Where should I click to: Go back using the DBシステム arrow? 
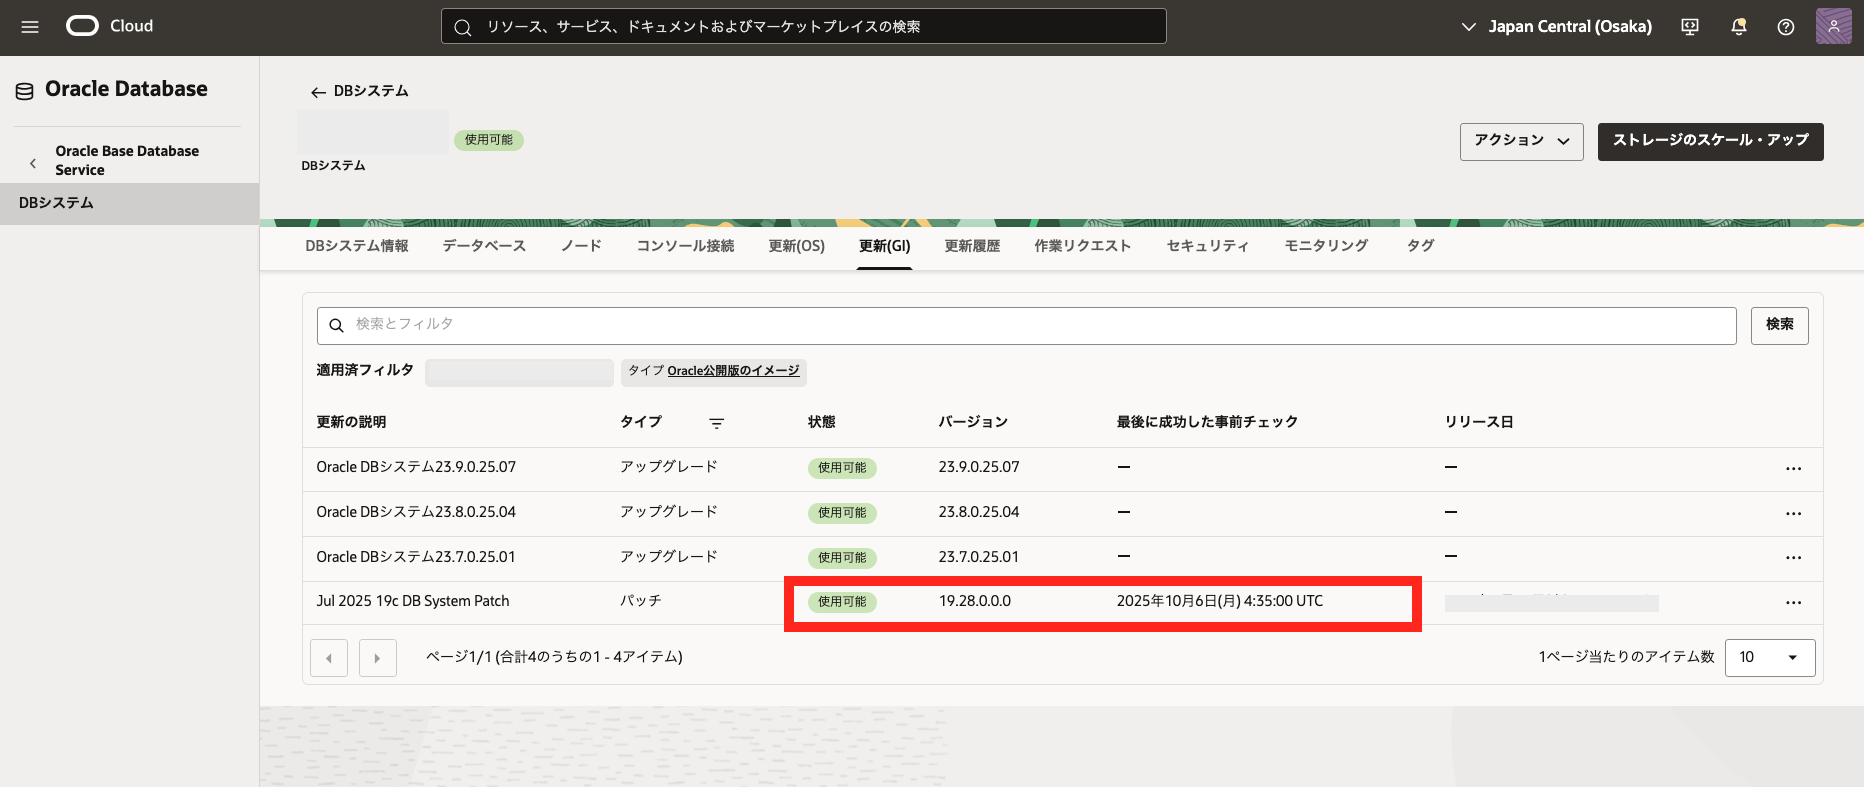point(318,92)
